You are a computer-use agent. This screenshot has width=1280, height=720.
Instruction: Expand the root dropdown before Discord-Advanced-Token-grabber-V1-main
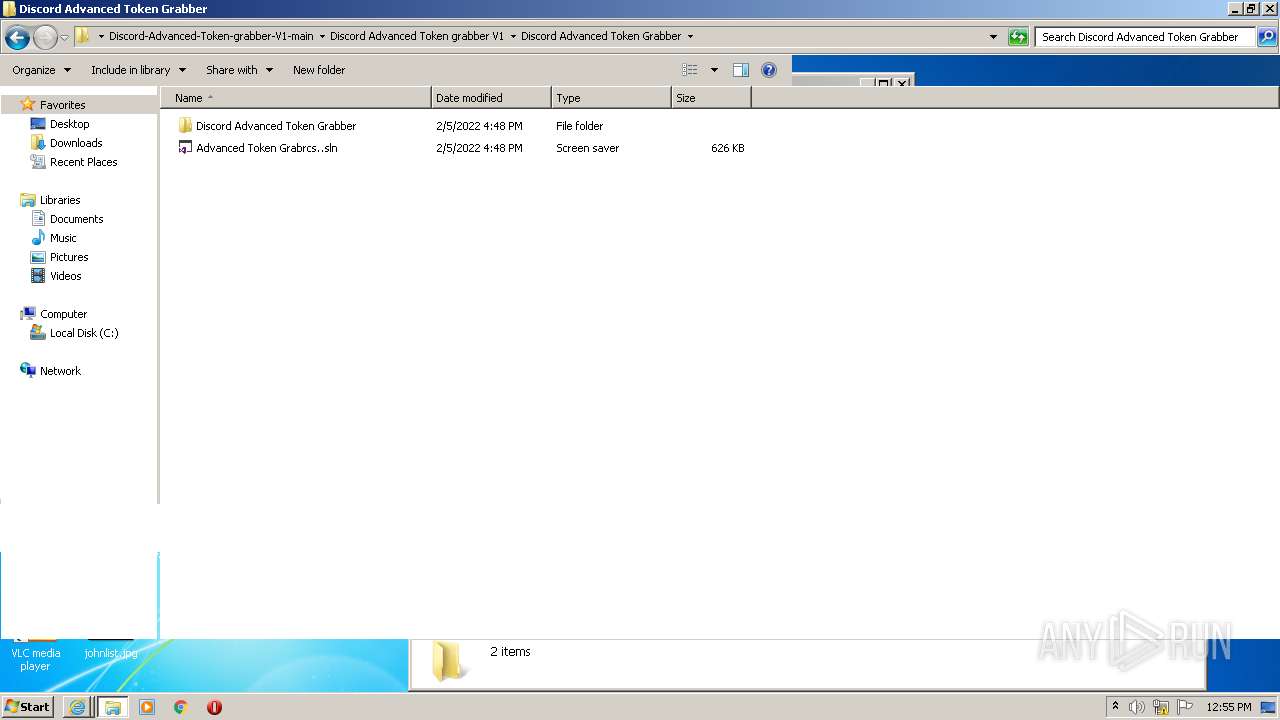[101, 36]
